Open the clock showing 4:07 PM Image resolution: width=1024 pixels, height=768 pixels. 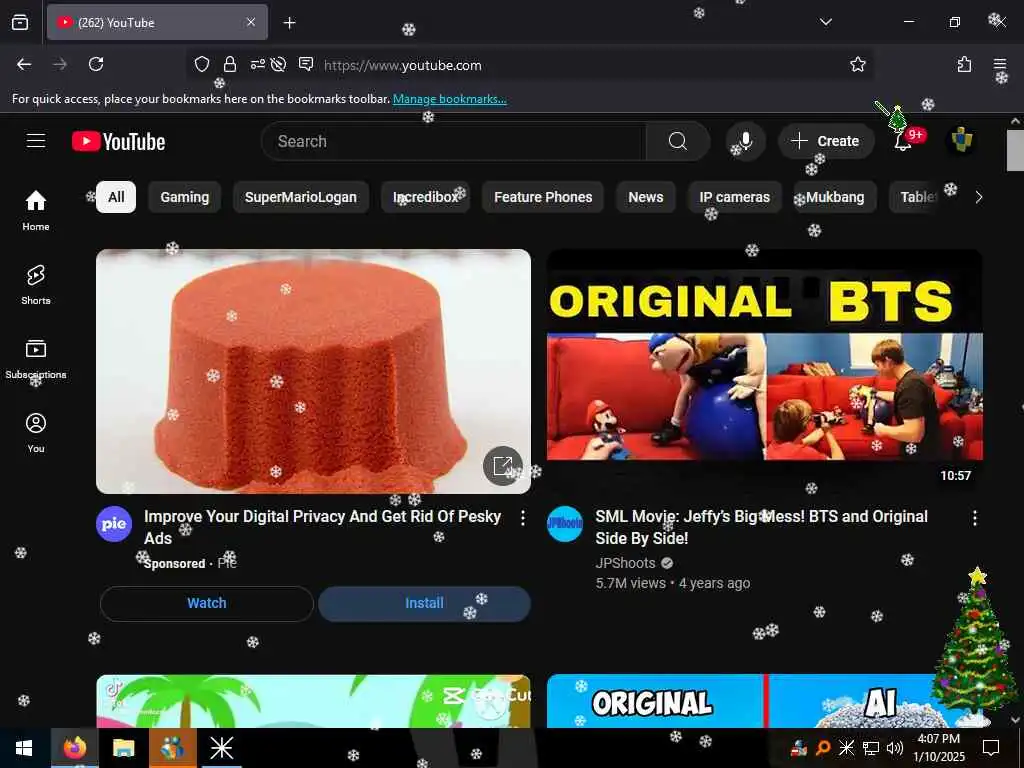point(938,748)
